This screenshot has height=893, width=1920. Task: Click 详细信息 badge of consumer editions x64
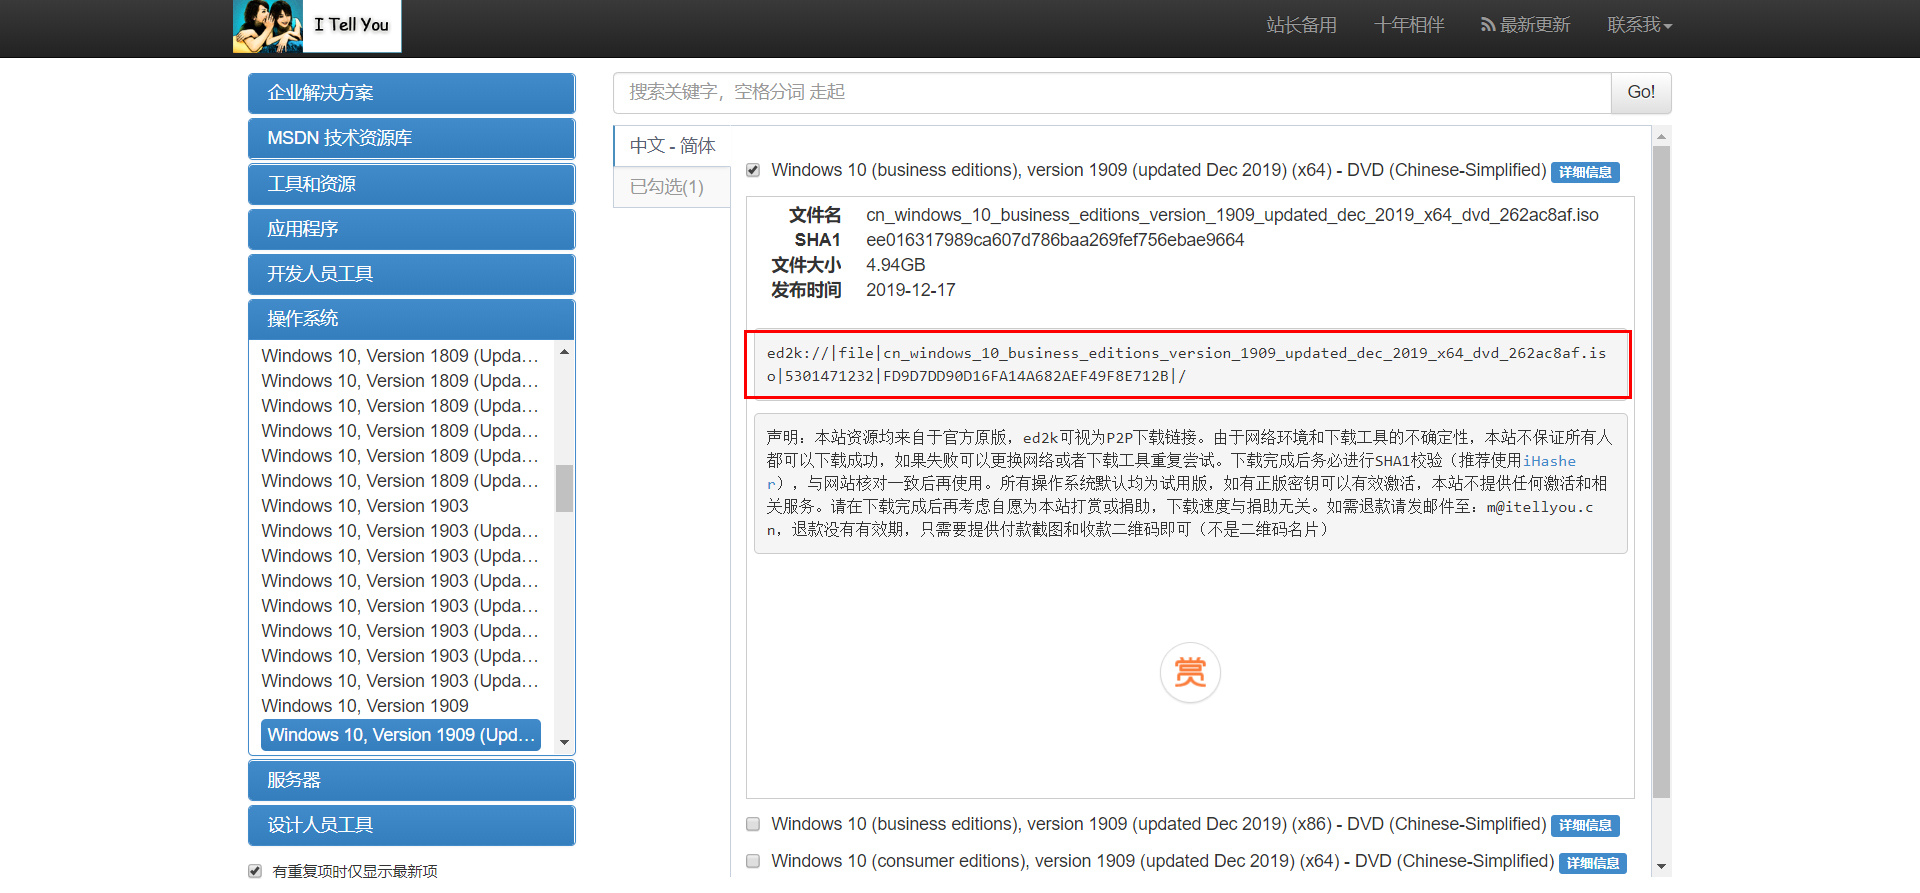pyautogui.click(x=1593, y=863)
